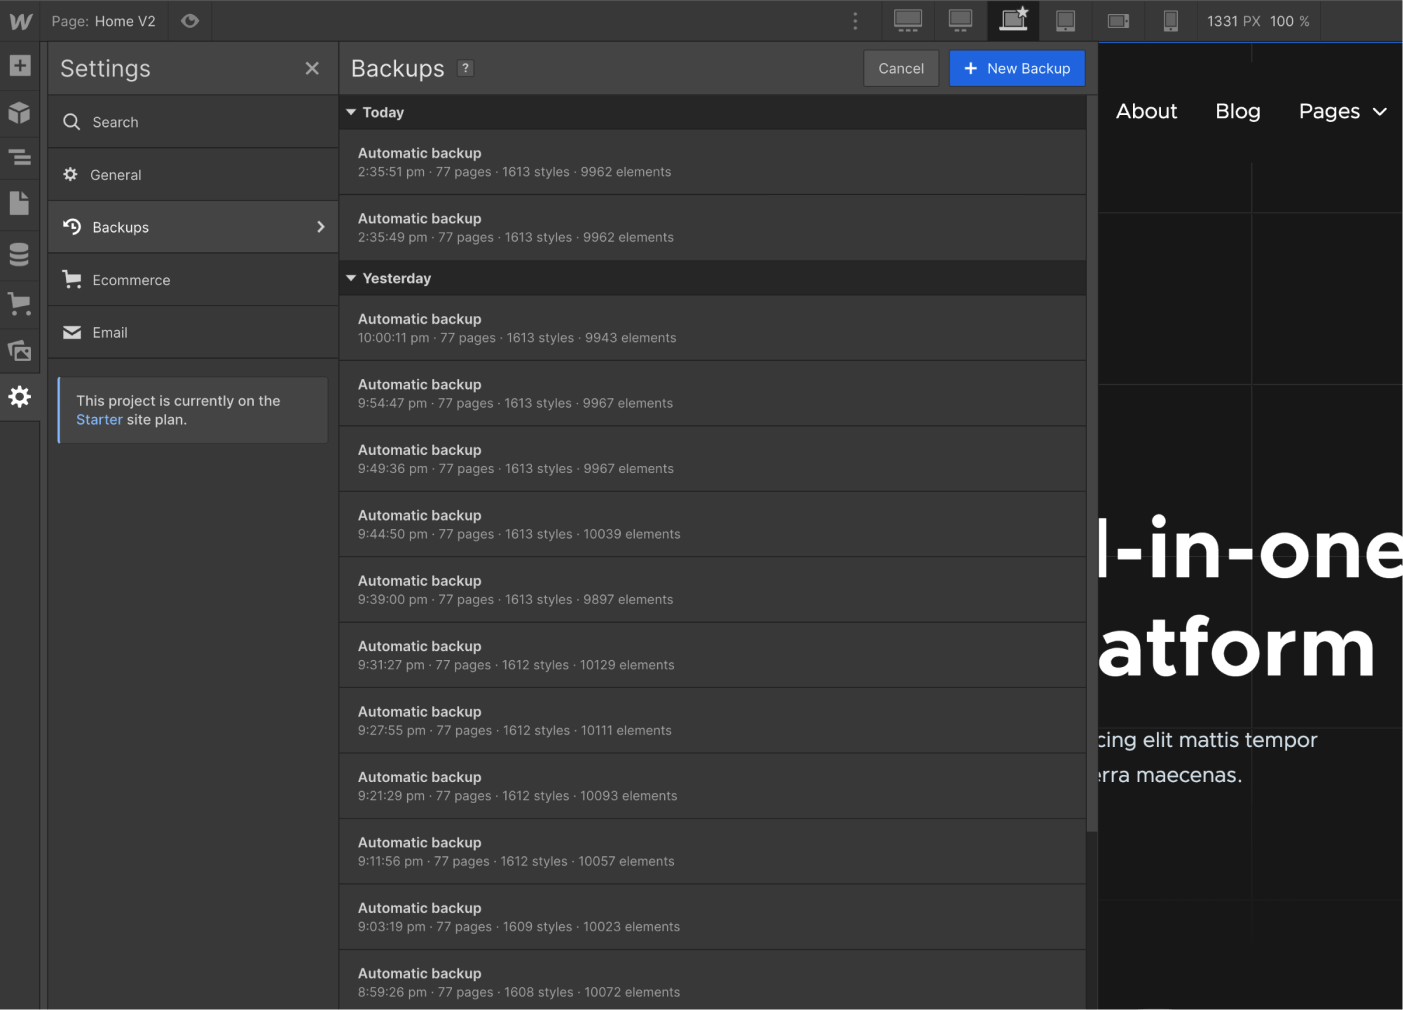Create a New Backup
The image size is (1403, 1010).
(1017, 68)
